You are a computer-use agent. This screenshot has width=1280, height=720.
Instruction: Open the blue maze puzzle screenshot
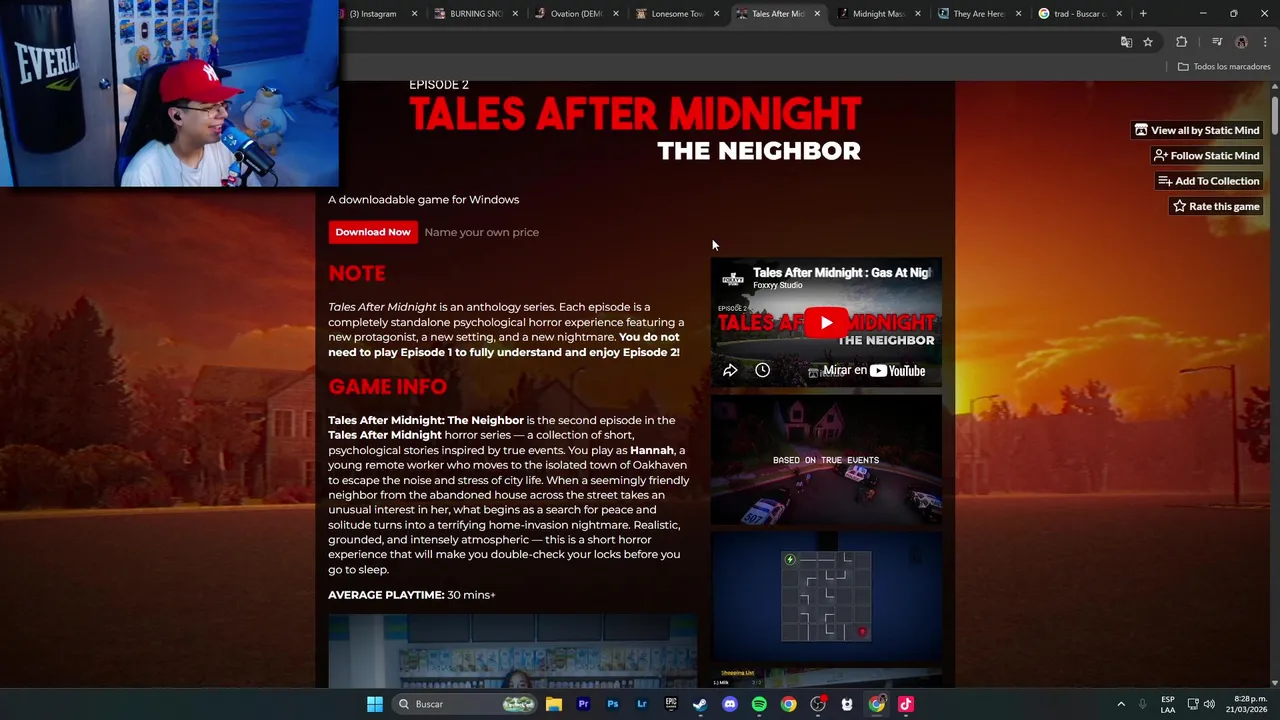coord(826,596)
